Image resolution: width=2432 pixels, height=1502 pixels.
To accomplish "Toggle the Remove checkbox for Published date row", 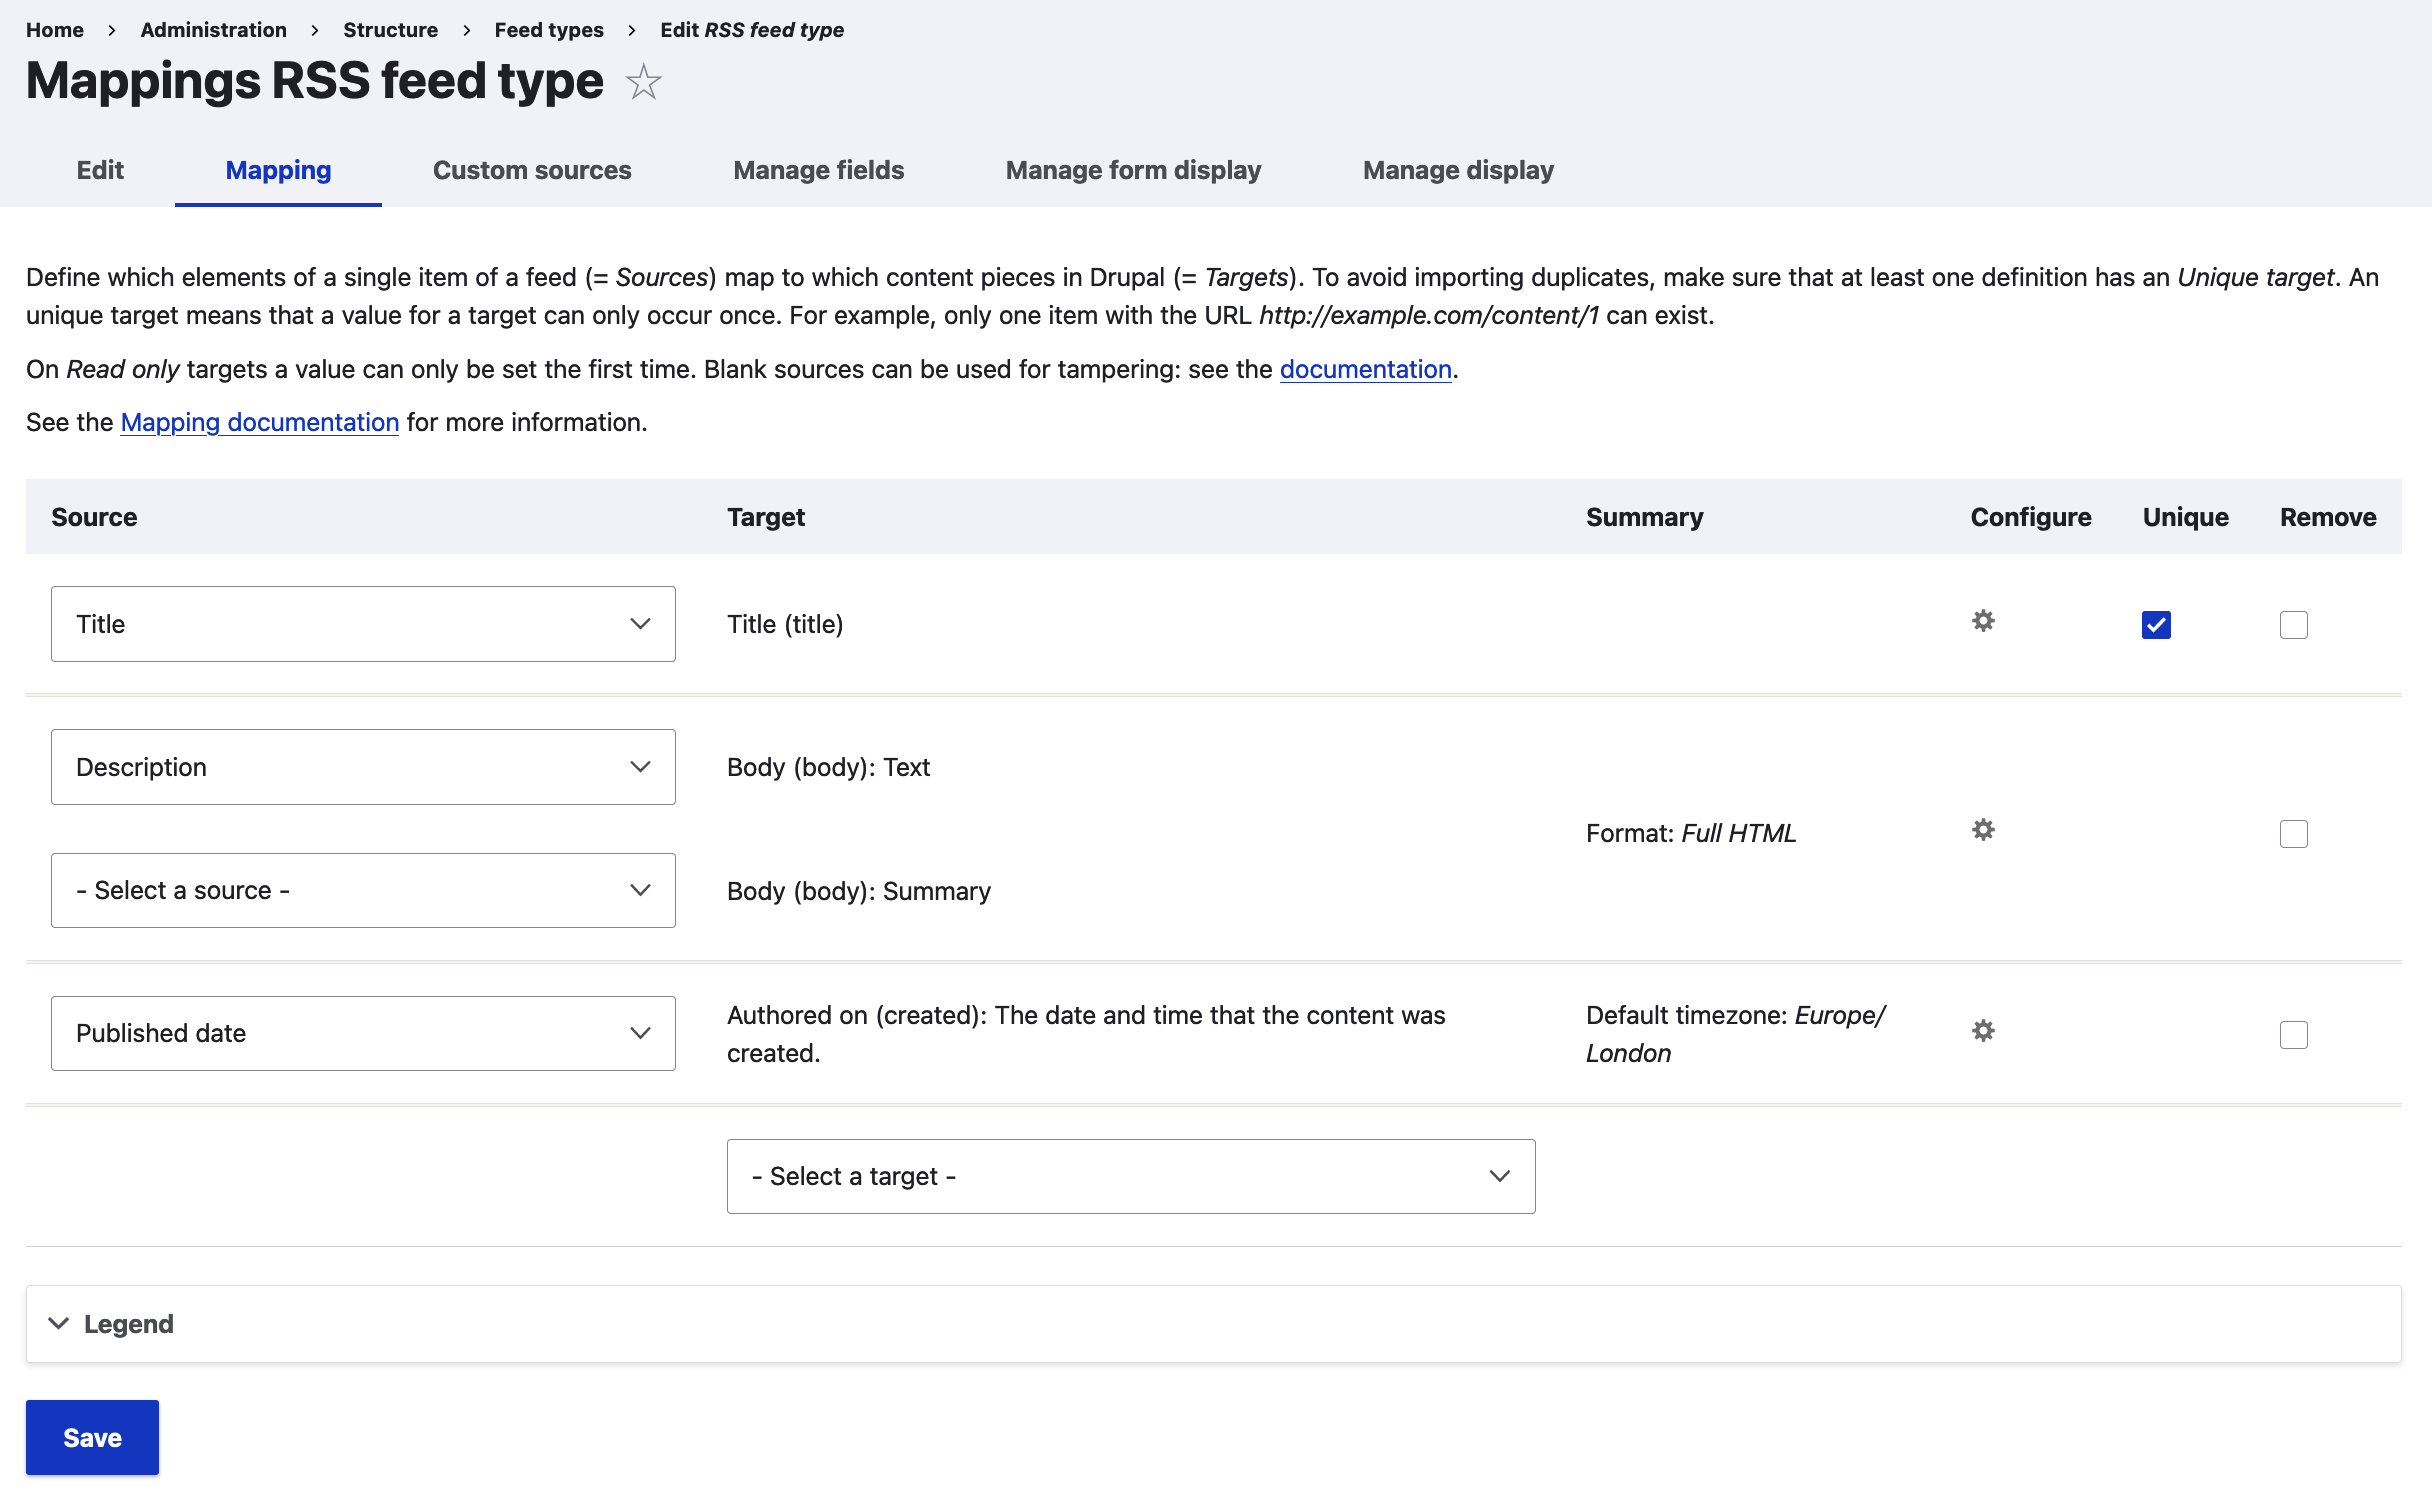I will (x=2293, y=1033).
